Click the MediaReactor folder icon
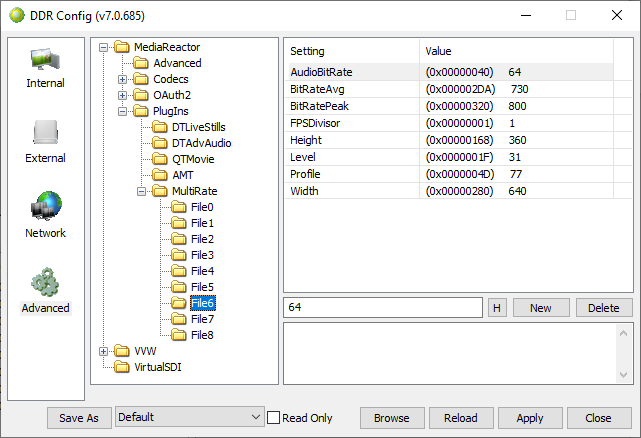641x438 pixels. 121,47
